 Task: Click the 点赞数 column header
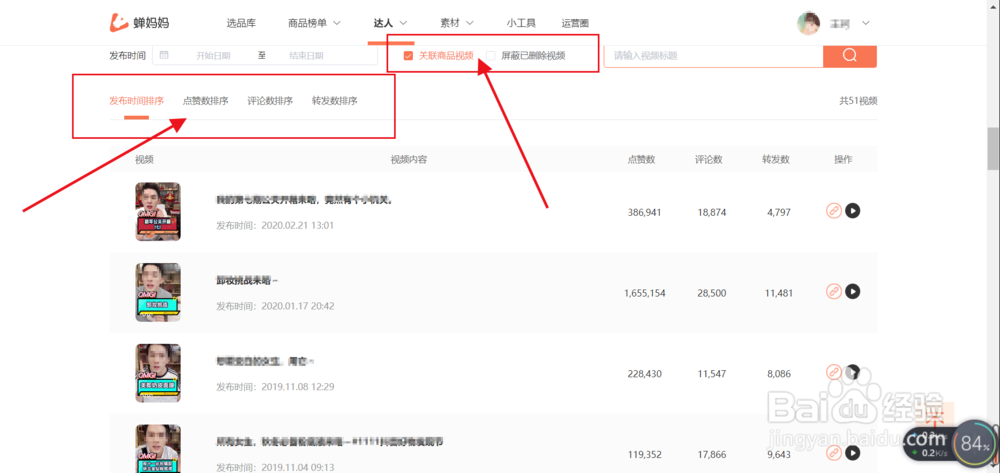coord(641,159)
